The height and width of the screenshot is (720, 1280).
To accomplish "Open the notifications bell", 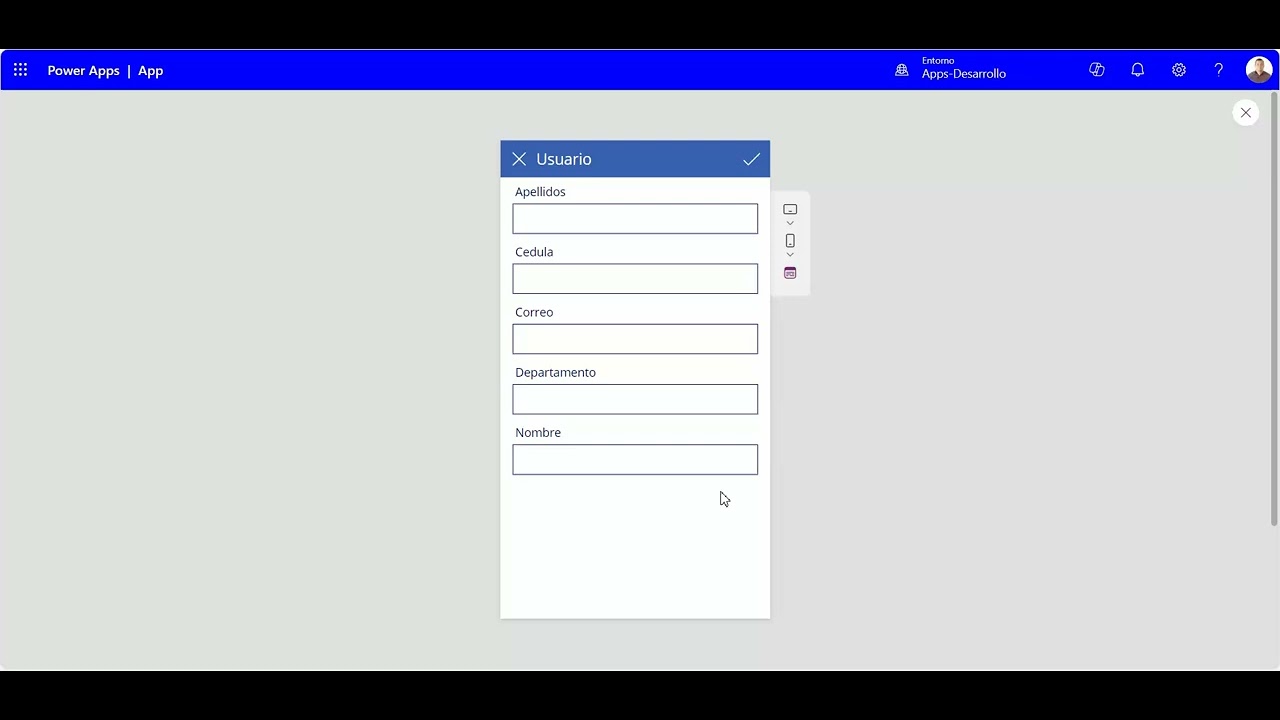I will click(x=1138, y=70).
